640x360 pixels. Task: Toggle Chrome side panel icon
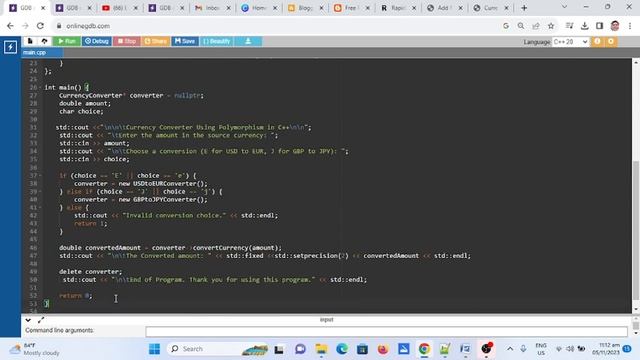pos(600,26)
